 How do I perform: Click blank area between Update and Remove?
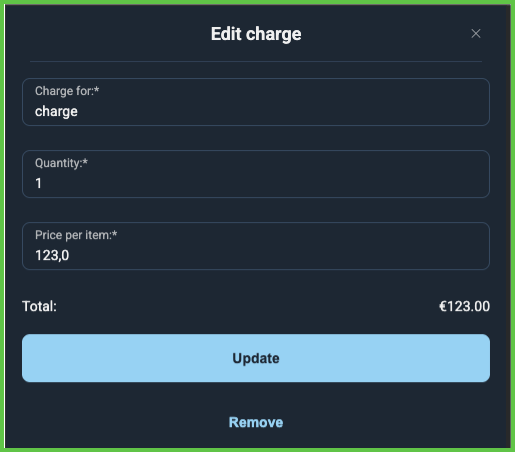click(x=256, y=398)
